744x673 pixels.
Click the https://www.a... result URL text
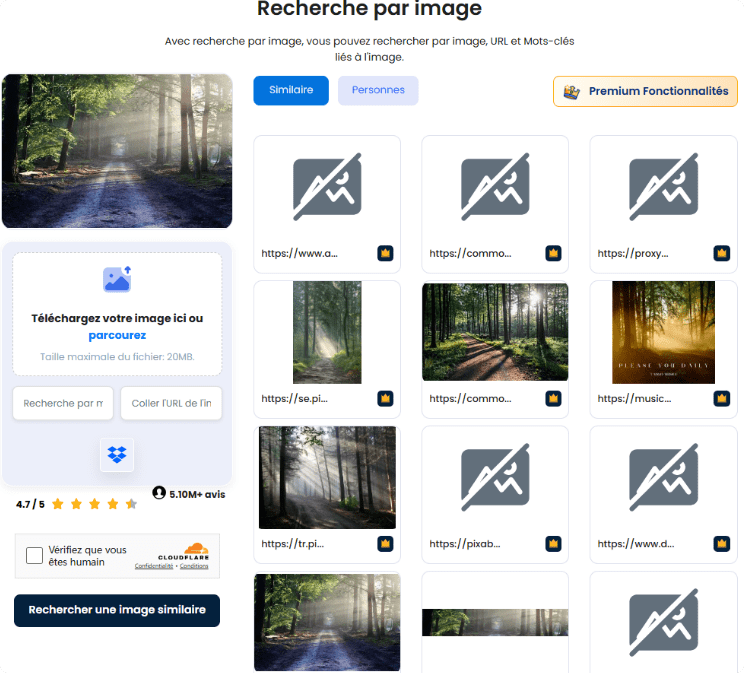tap(299, 253)
